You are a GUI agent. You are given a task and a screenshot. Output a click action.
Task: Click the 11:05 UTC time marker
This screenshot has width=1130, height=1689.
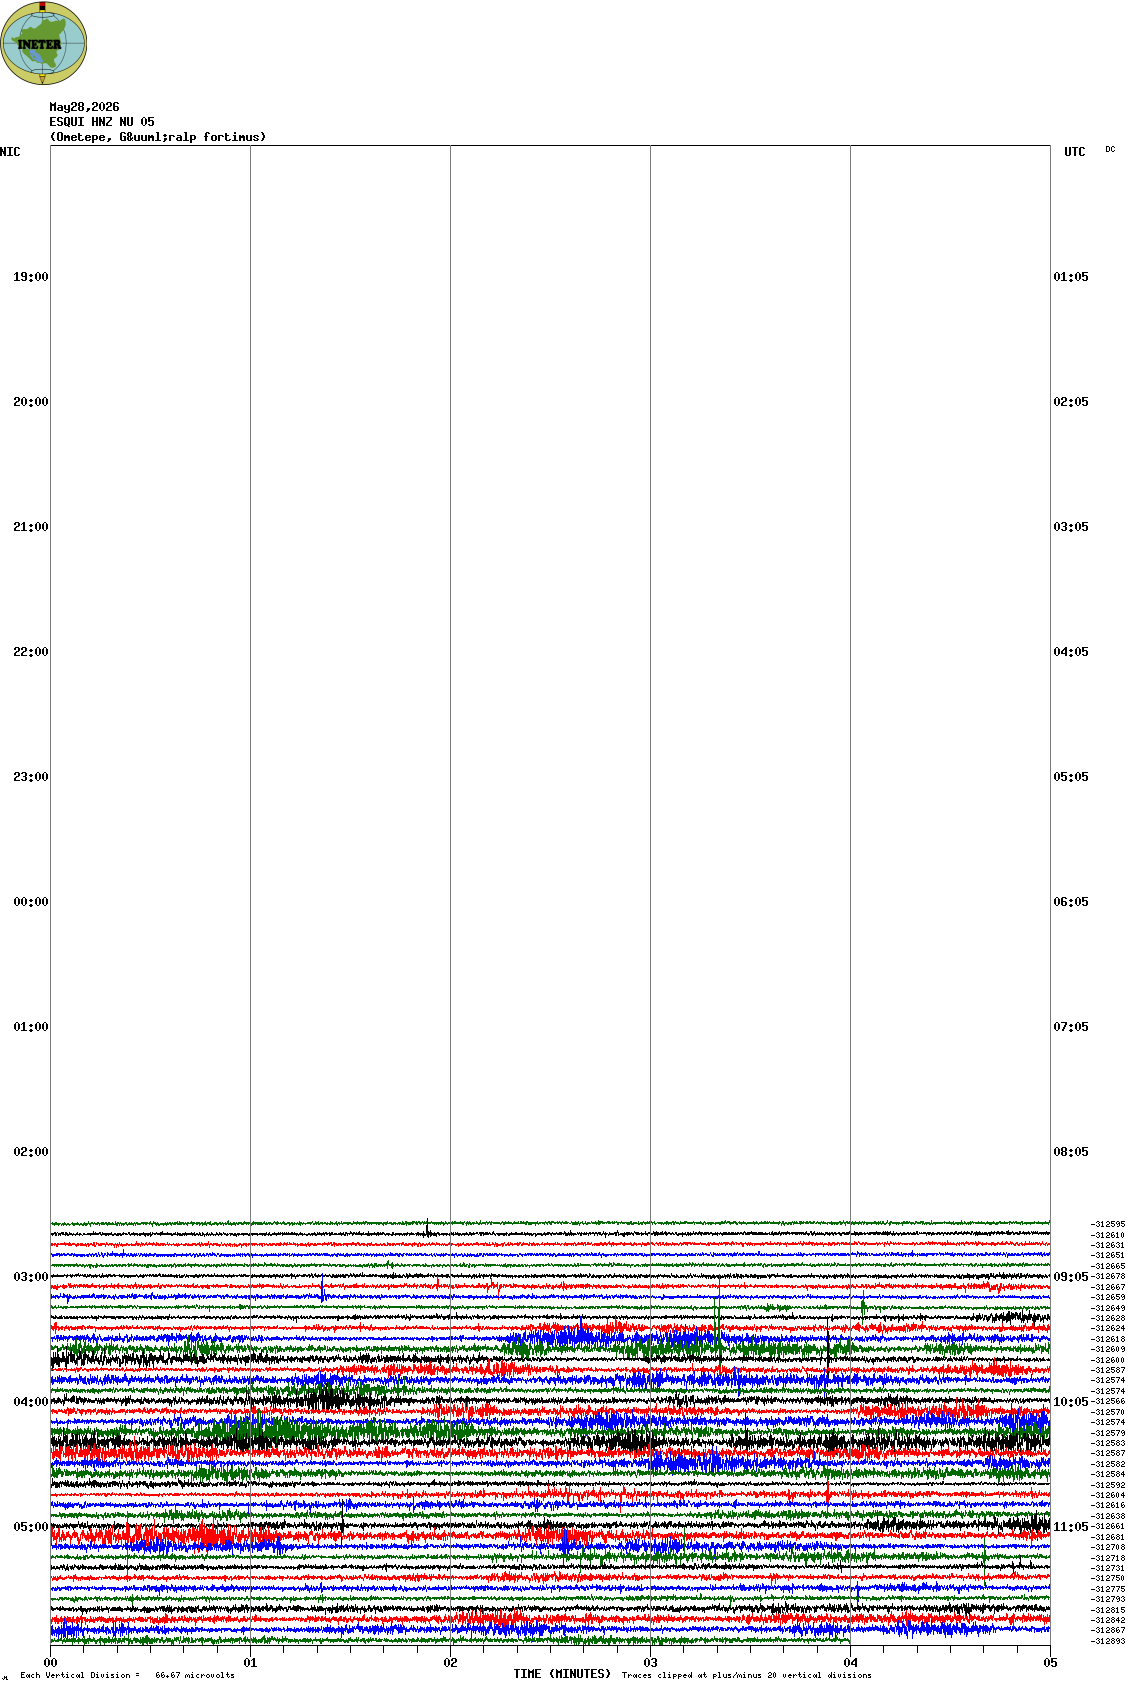coord(1071,1527)
